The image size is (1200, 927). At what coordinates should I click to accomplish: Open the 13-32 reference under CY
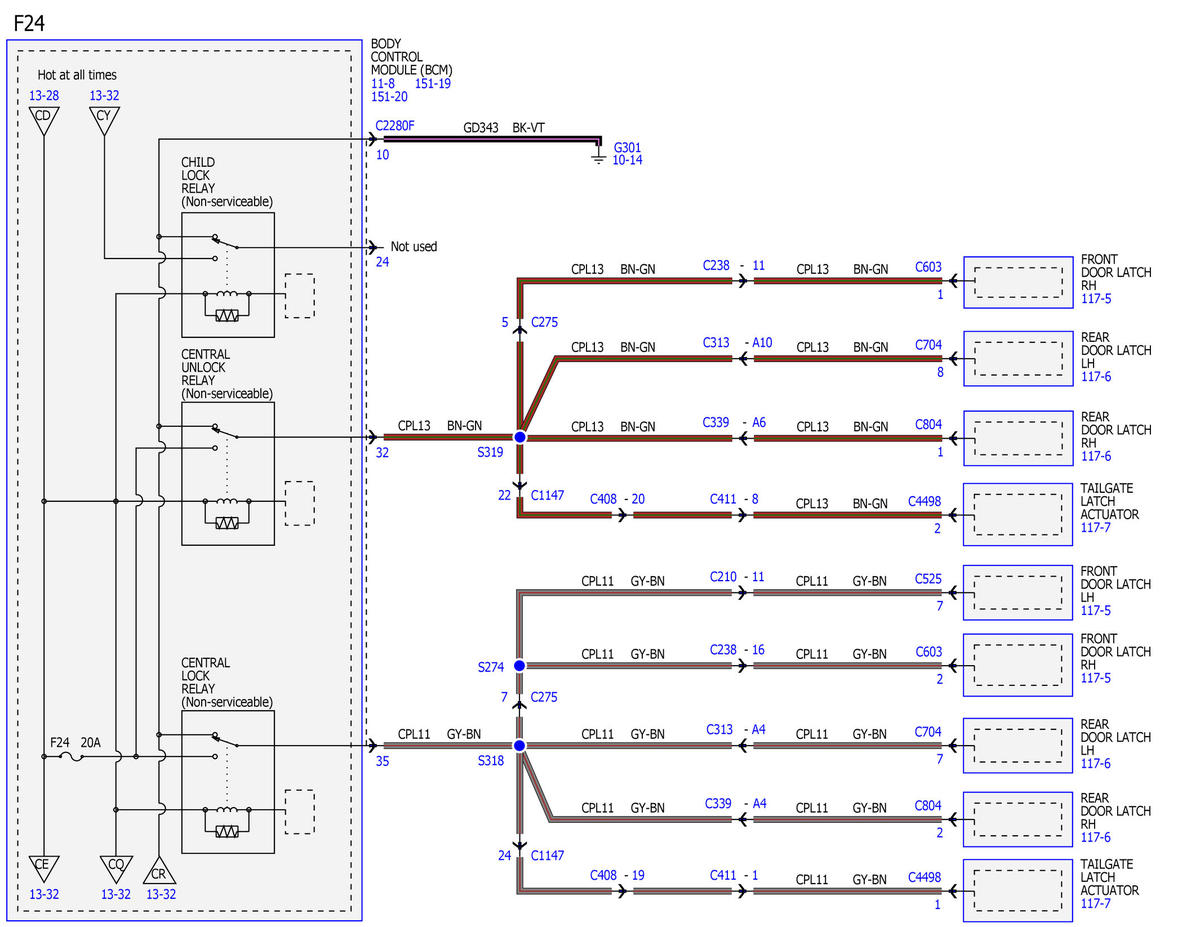(x=104, y=96)
